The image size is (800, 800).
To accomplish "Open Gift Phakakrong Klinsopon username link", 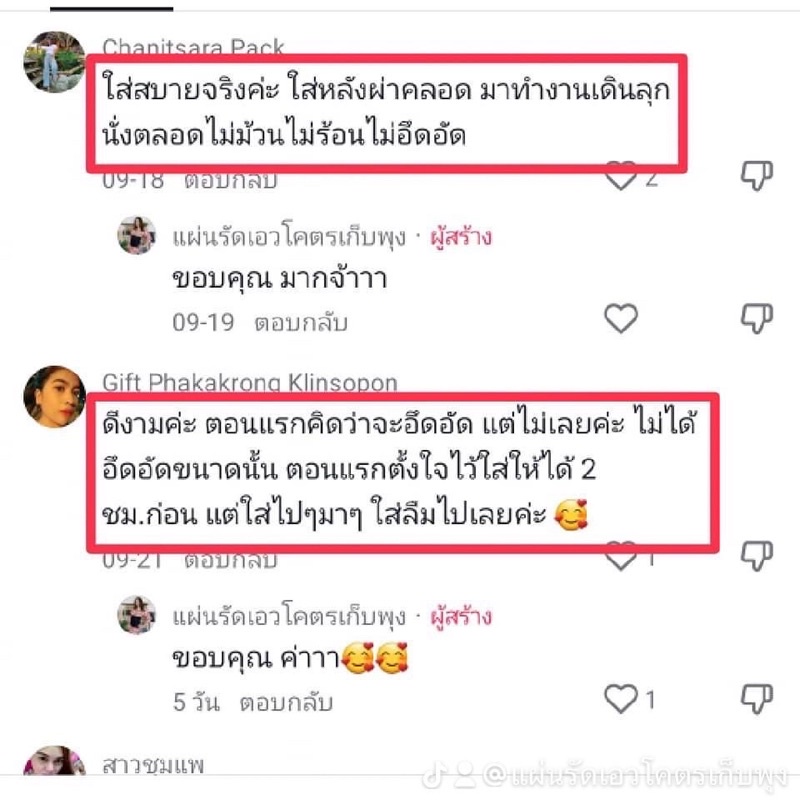I will coord(250,382).
